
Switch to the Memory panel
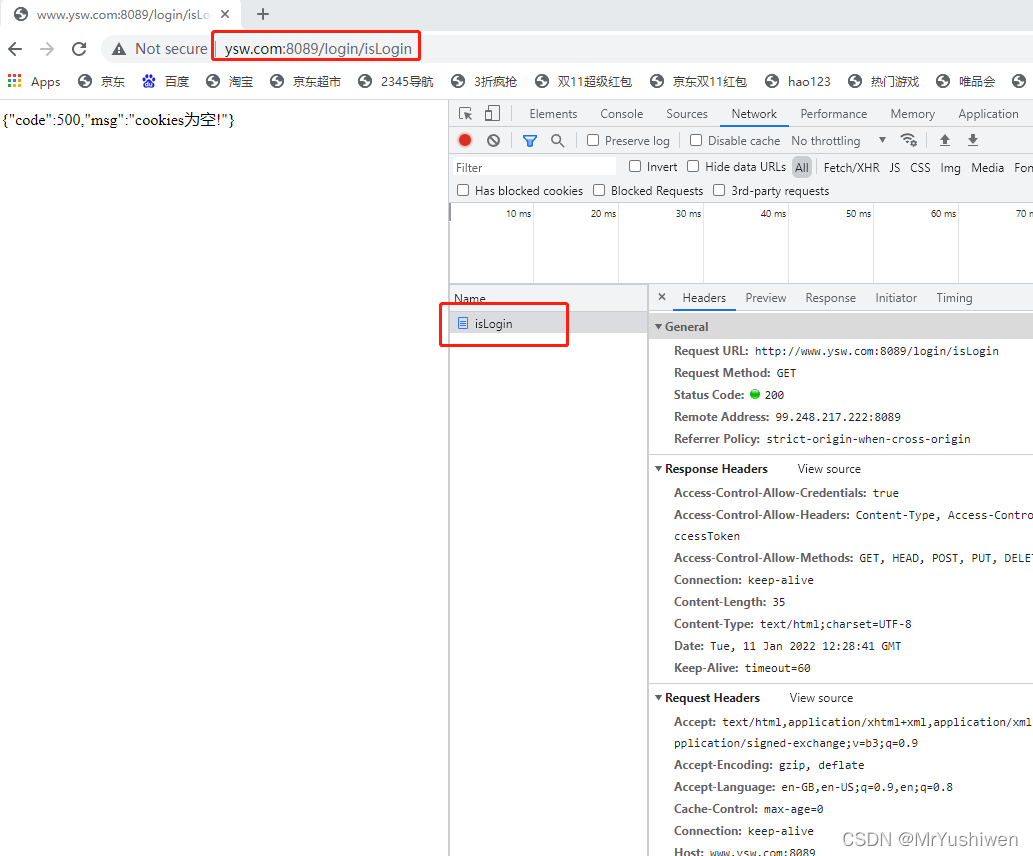912,114
